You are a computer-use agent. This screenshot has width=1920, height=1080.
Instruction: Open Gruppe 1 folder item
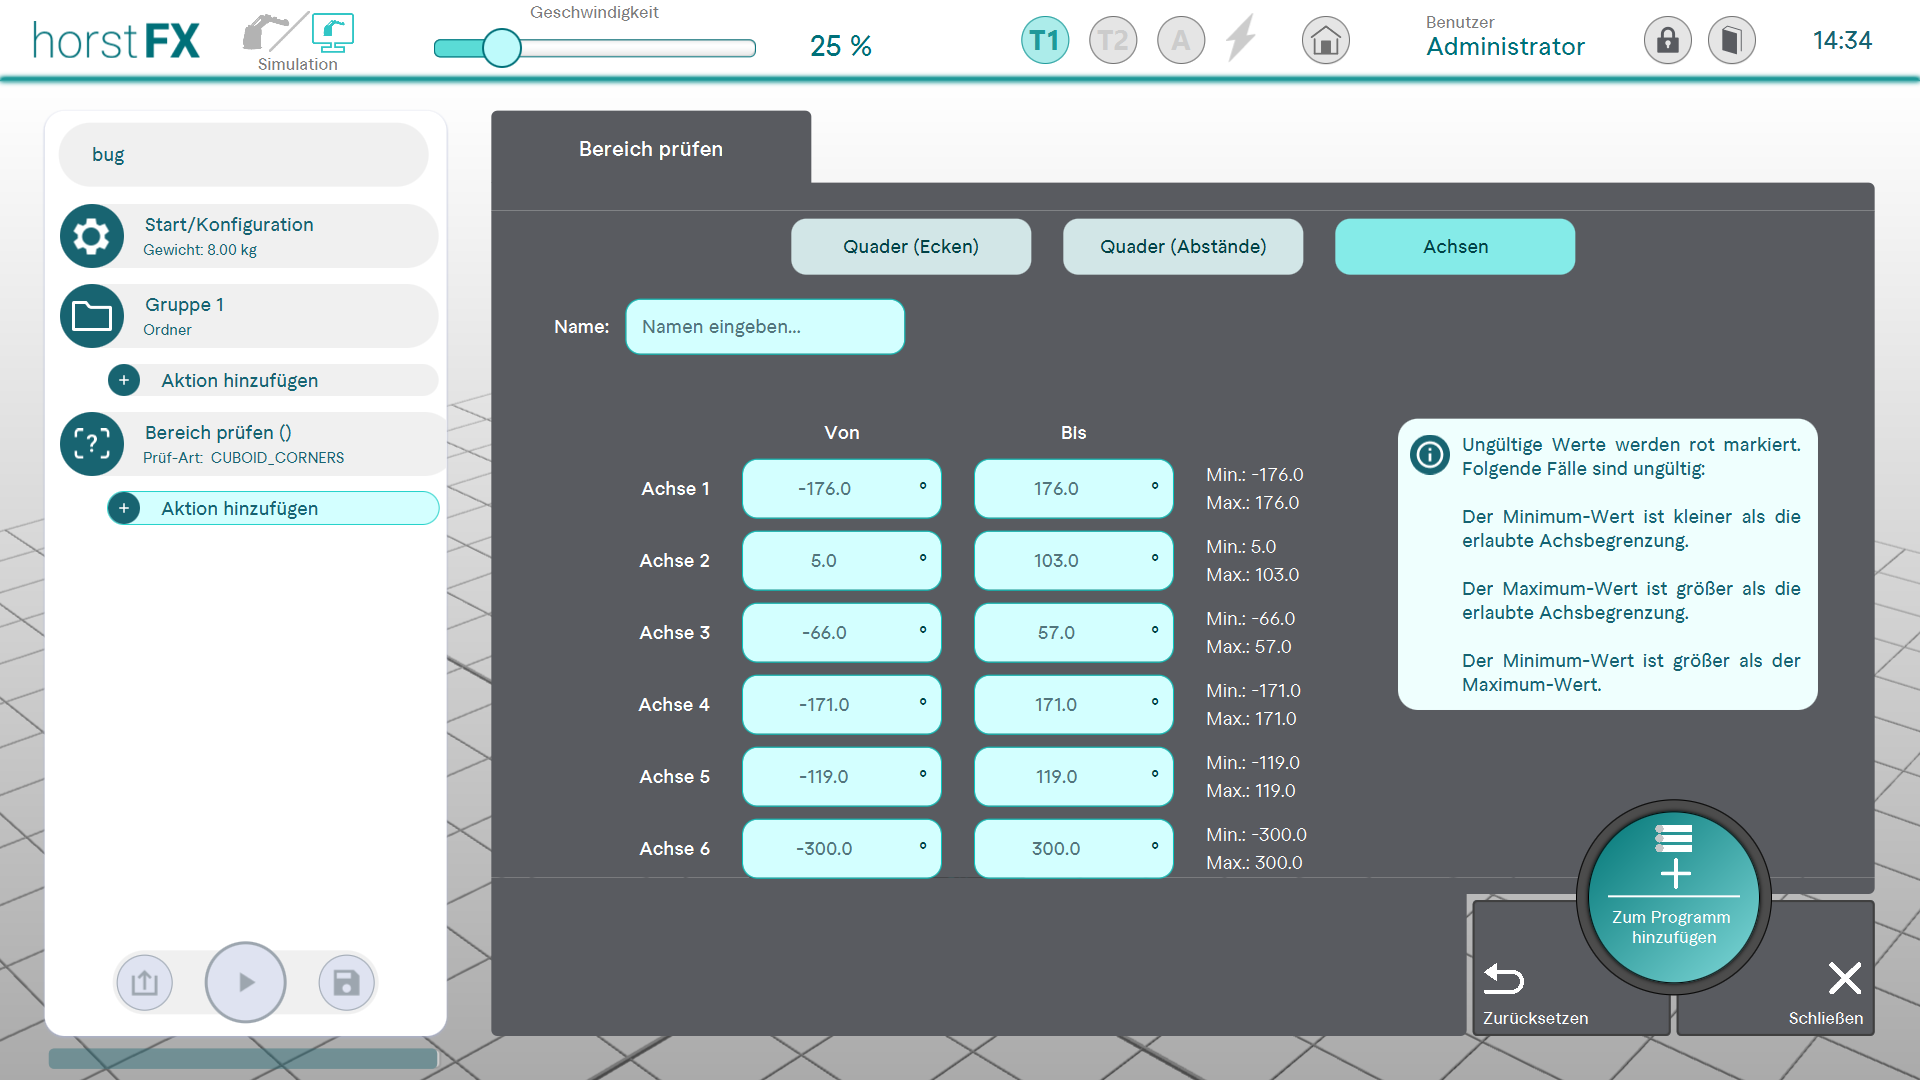coord(248,316)
